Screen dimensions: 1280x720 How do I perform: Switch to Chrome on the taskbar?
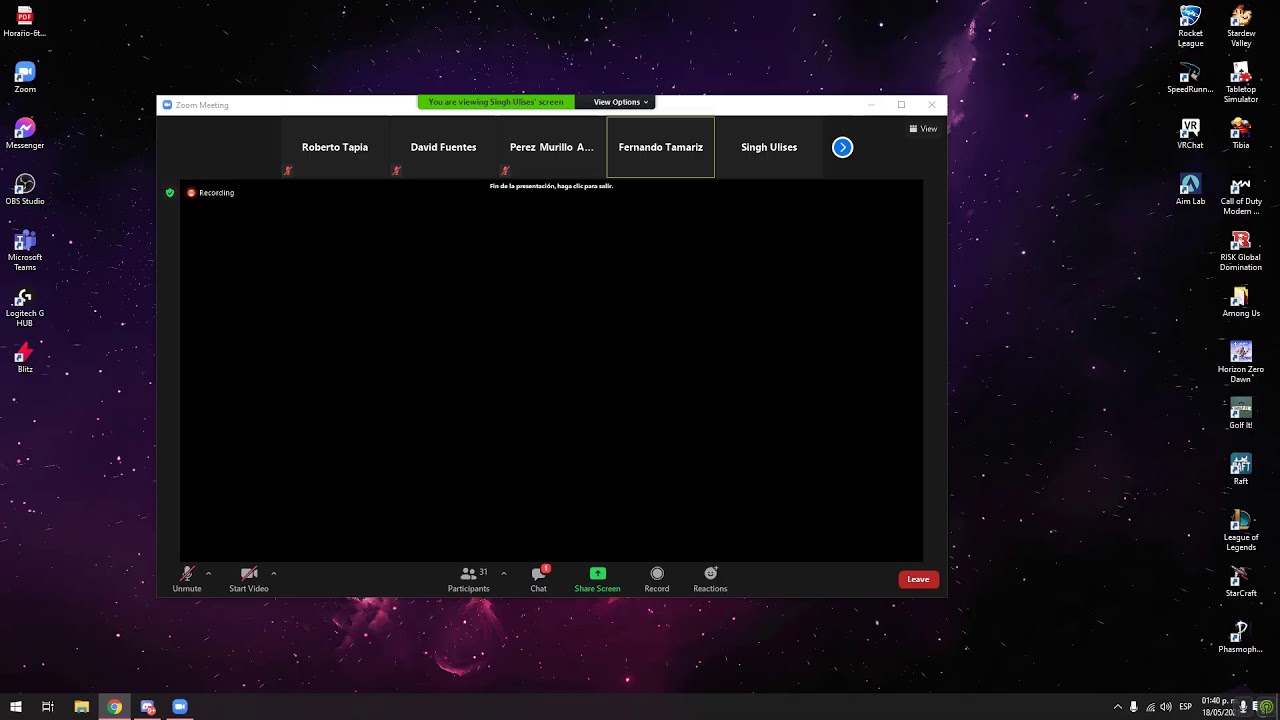point(115,707)
